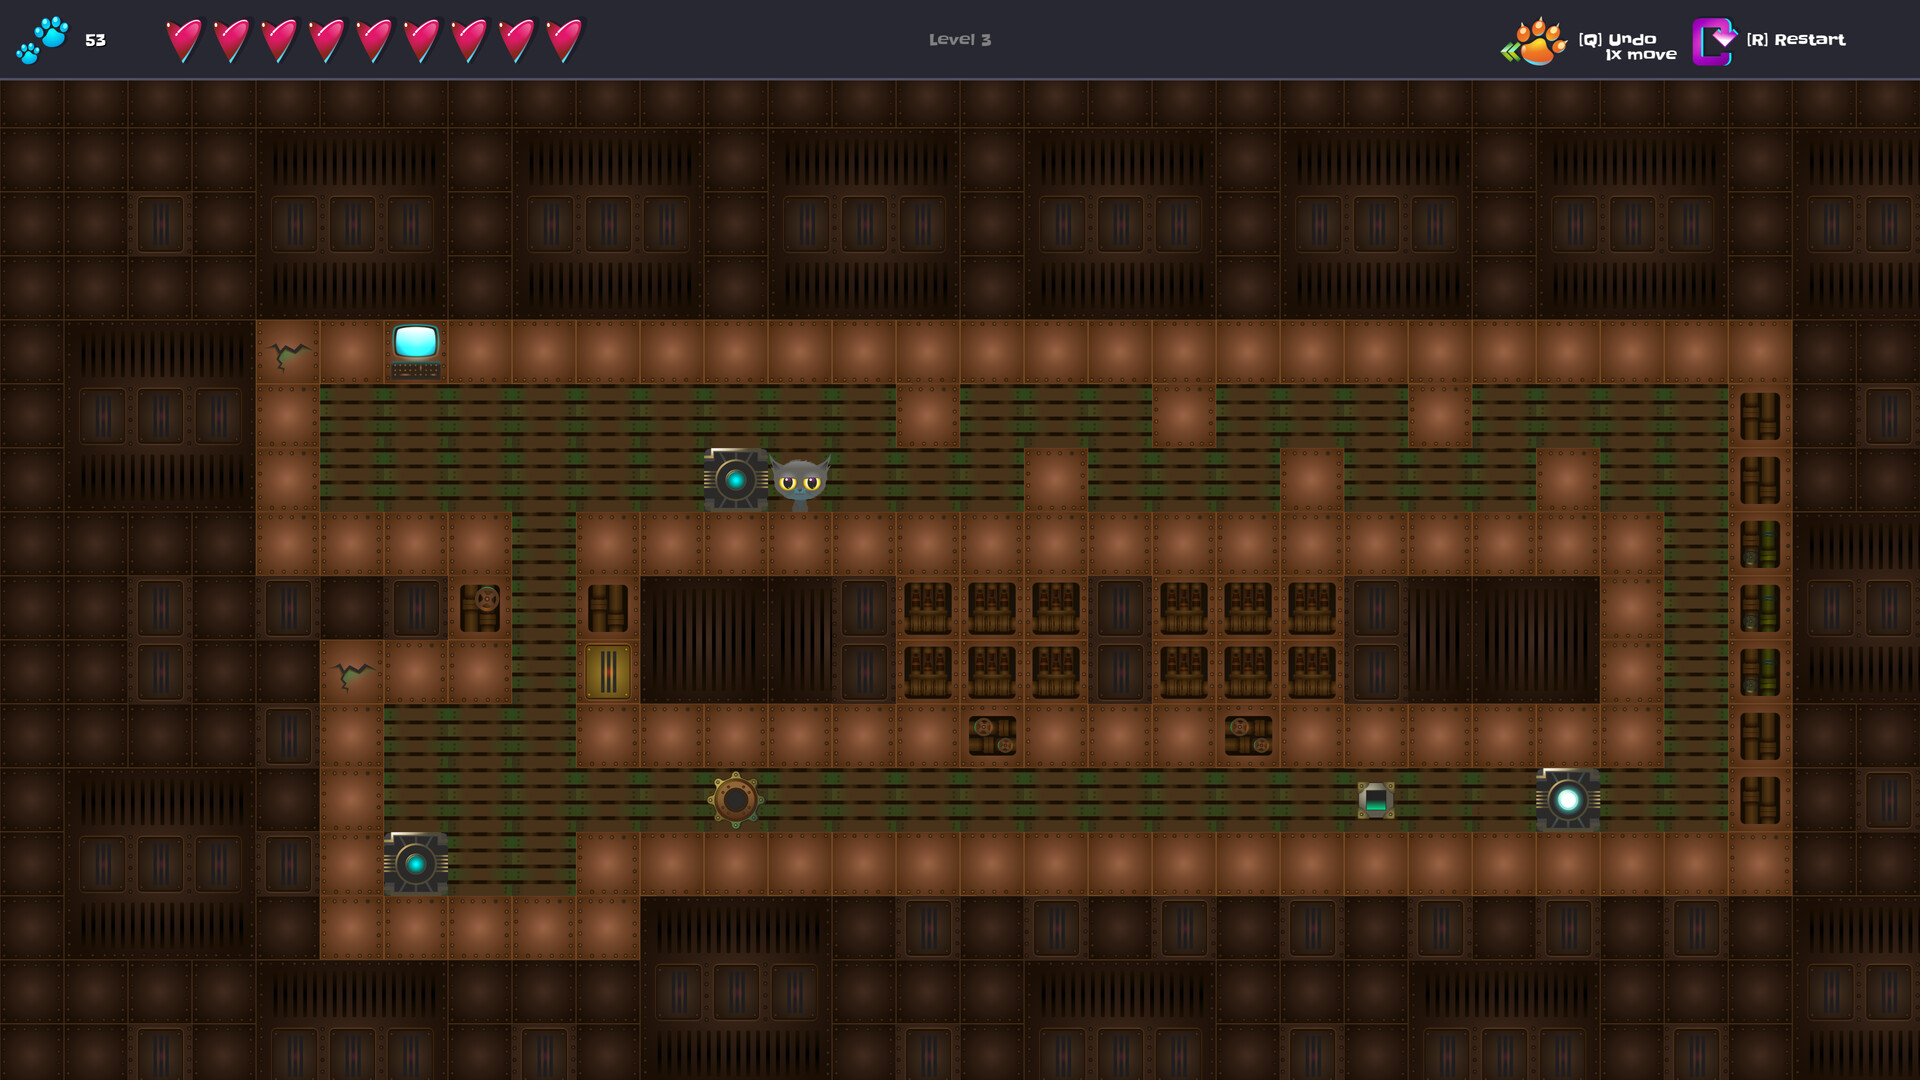
Task: Click the valve barrel left of yellow door
Action: [480, 607]
